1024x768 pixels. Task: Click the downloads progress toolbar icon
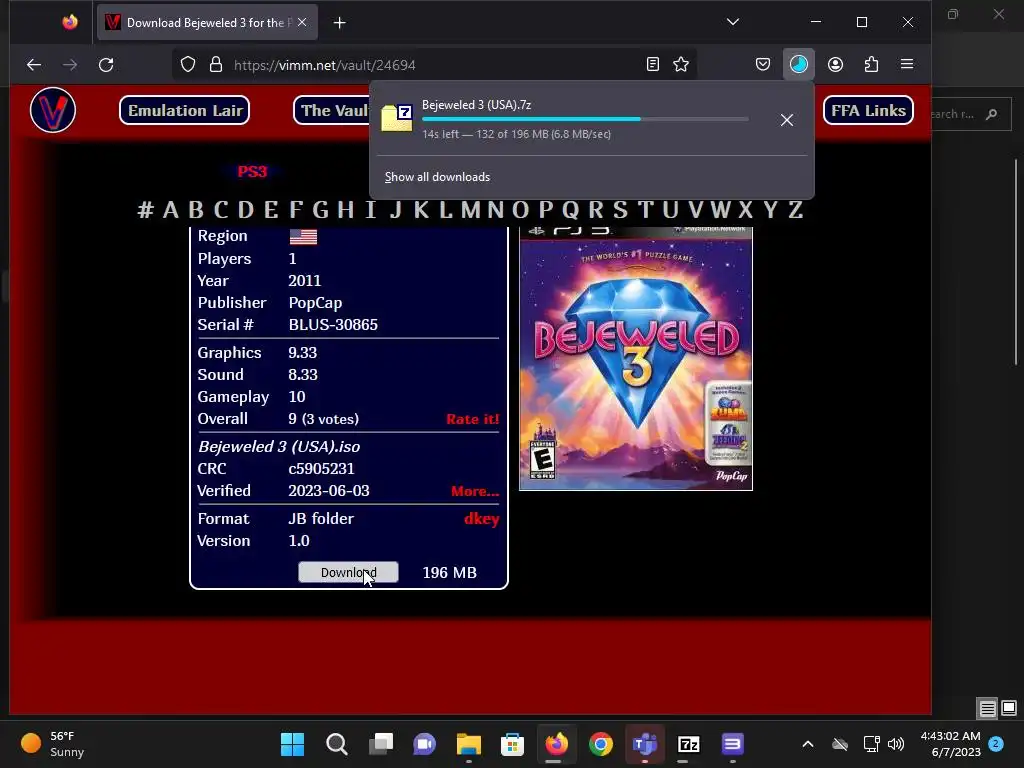click(799, 64)
